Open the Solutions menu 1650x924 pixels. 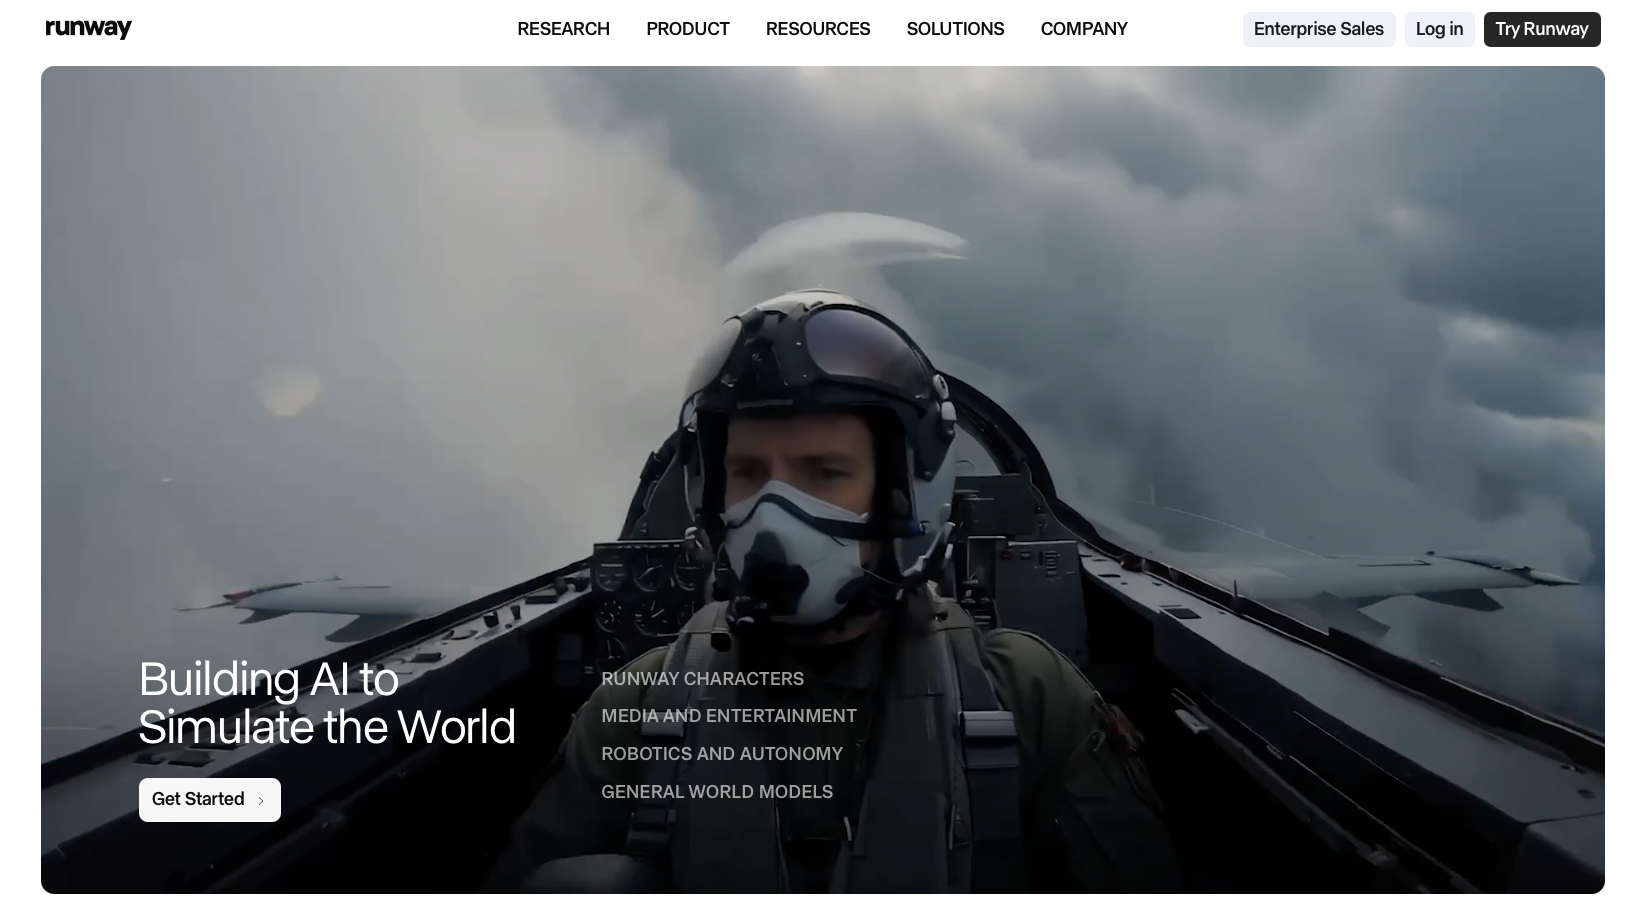pyautogui.click(x=955, y=29)
